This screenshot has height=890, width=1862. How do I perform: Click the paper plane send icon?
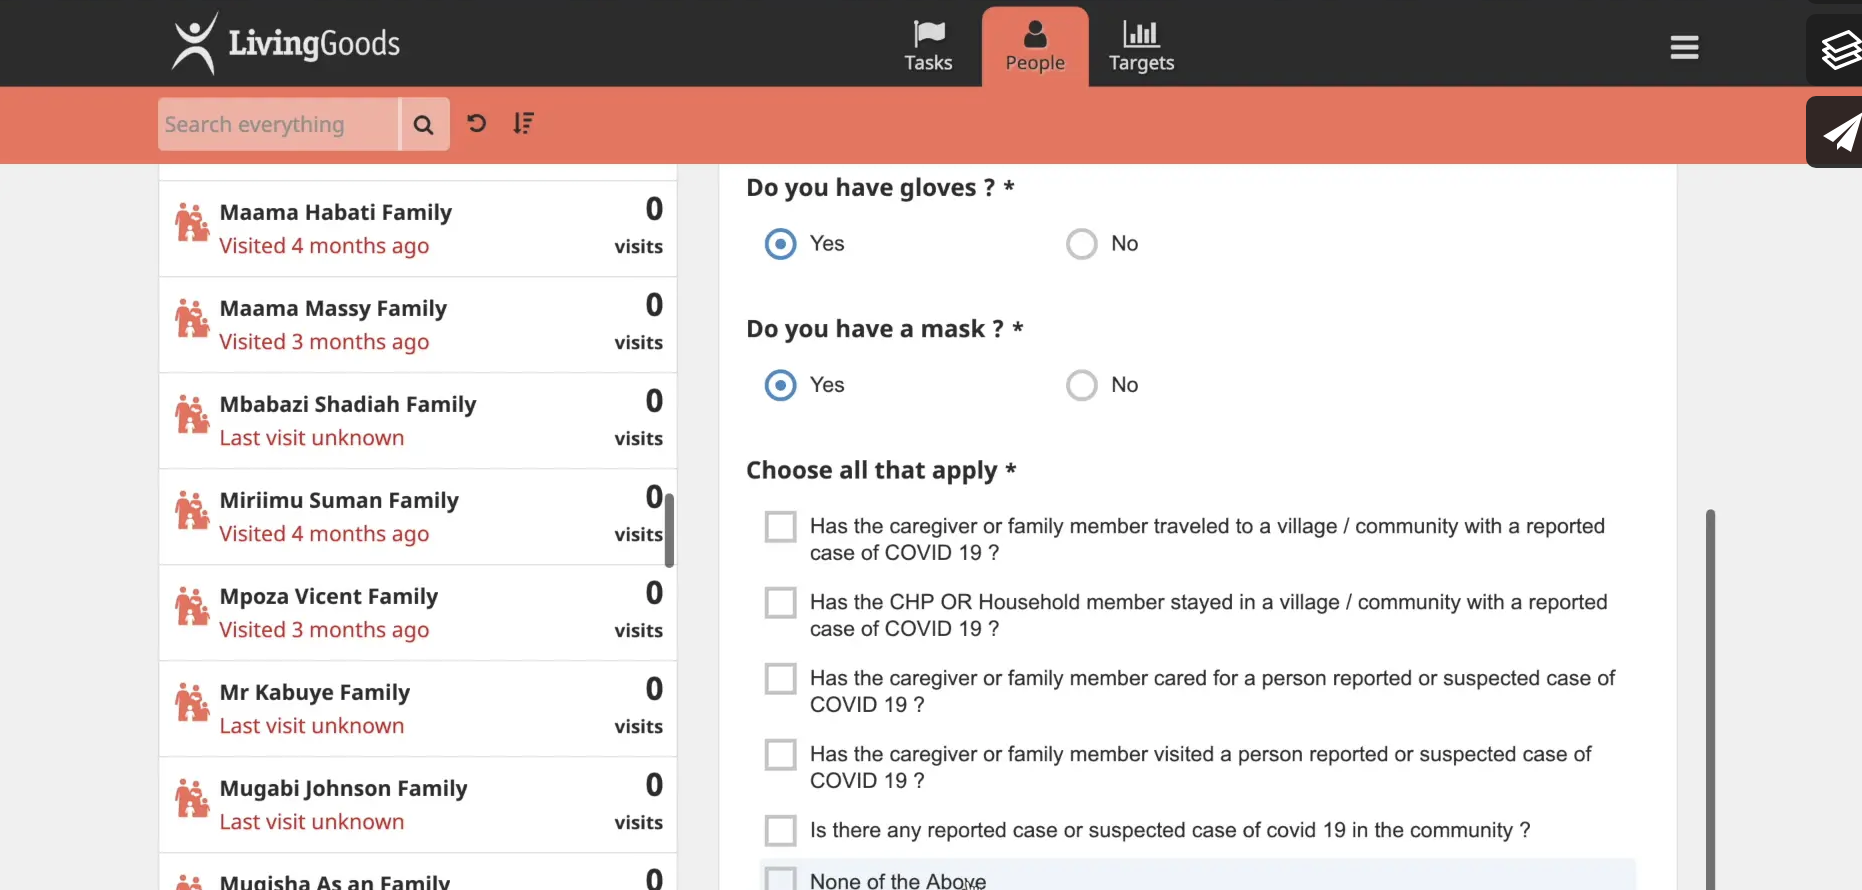[1838, 132]
